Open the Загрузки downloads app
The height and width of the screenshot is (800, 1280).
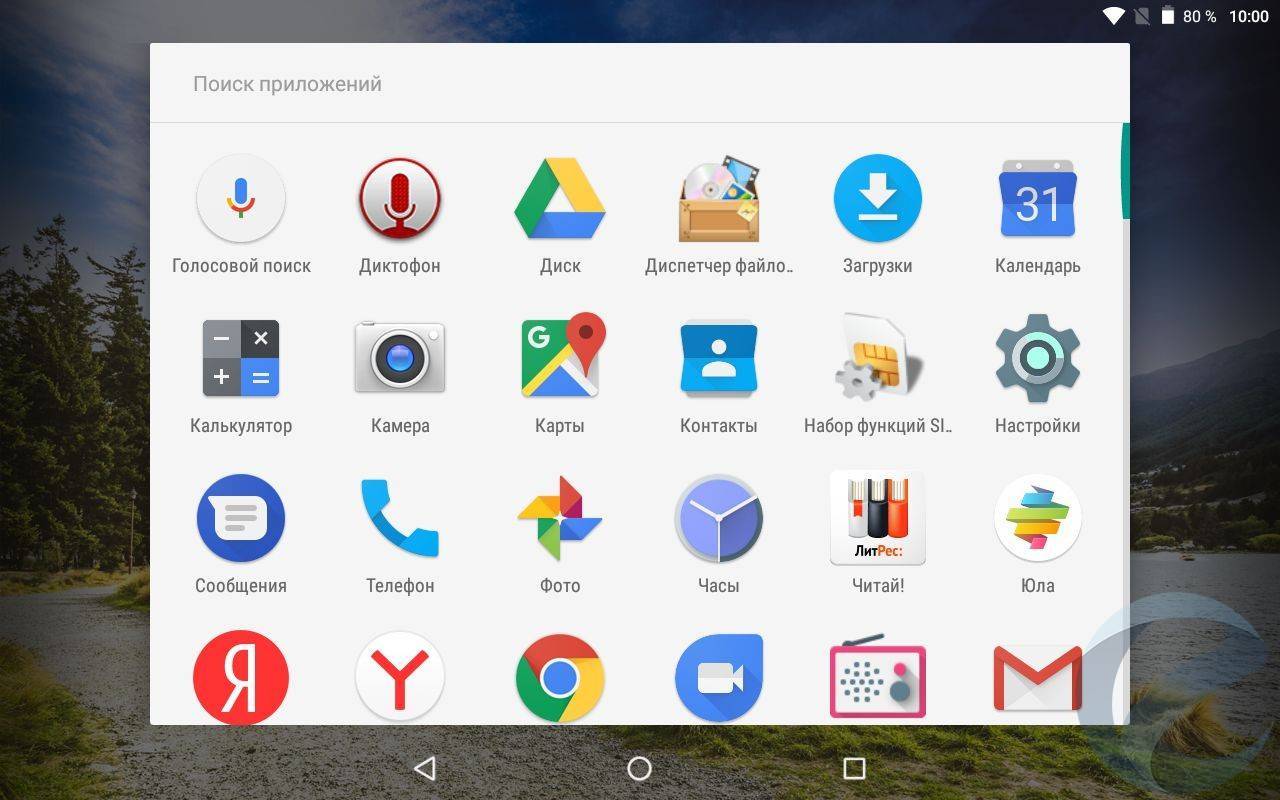point(877,199)
